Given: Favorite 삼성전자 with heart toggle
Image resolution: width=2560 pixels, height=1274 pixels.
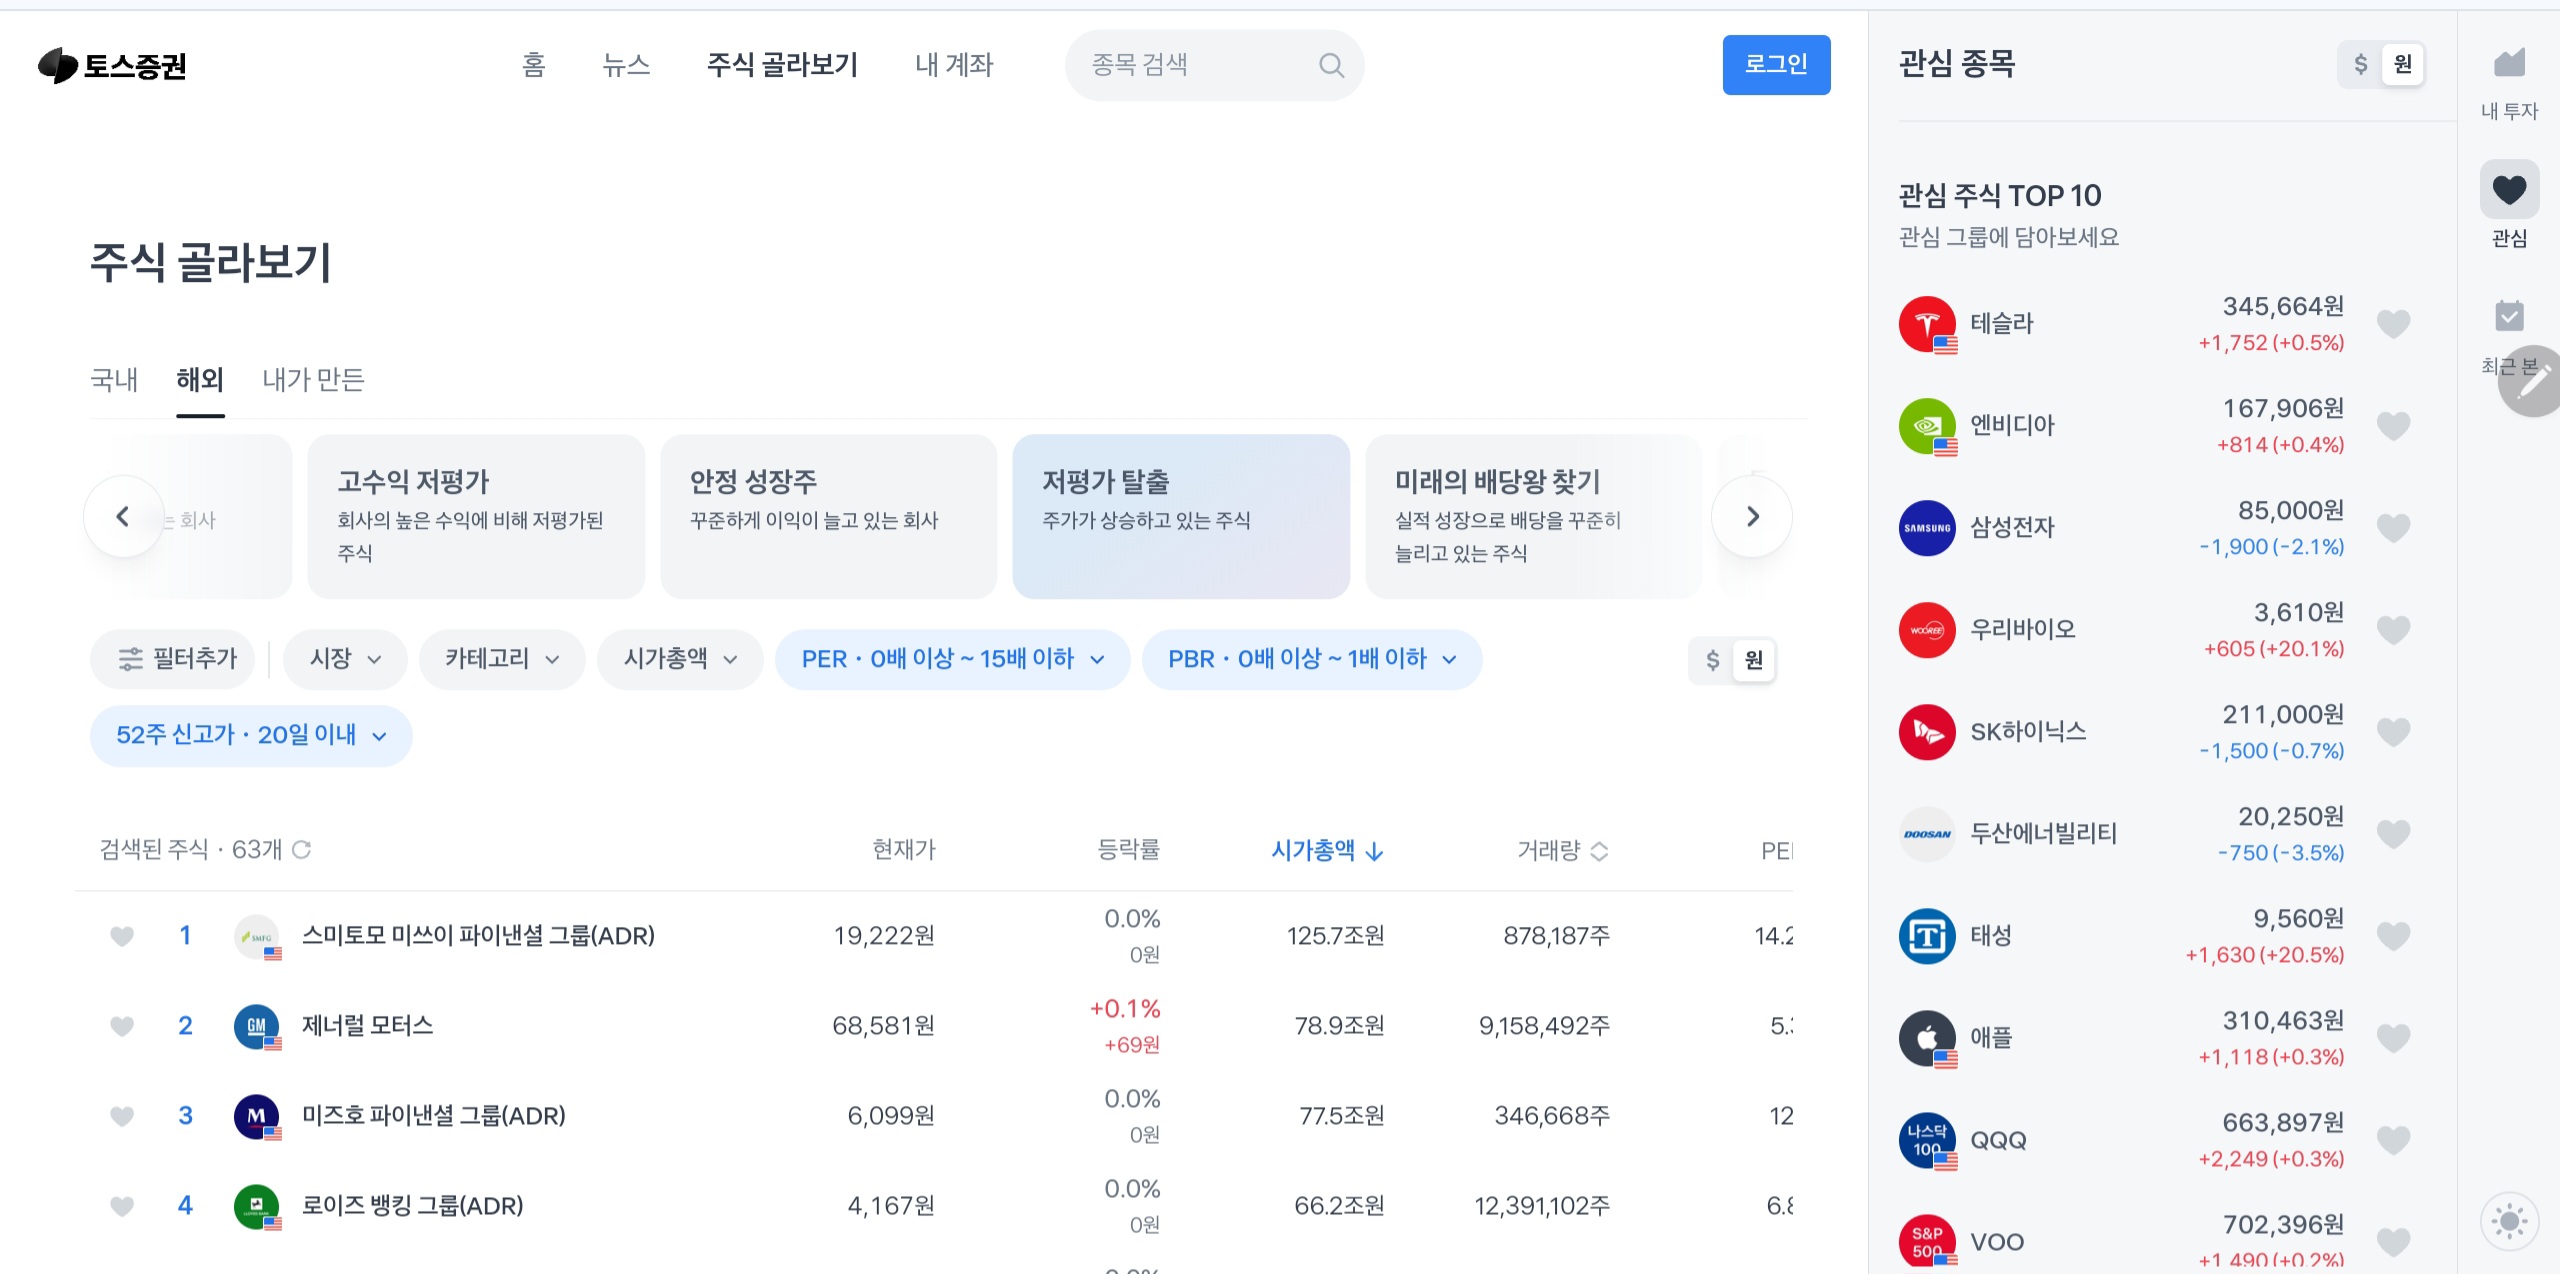Looking at the screenshot, I should [x=2393, y=528].
